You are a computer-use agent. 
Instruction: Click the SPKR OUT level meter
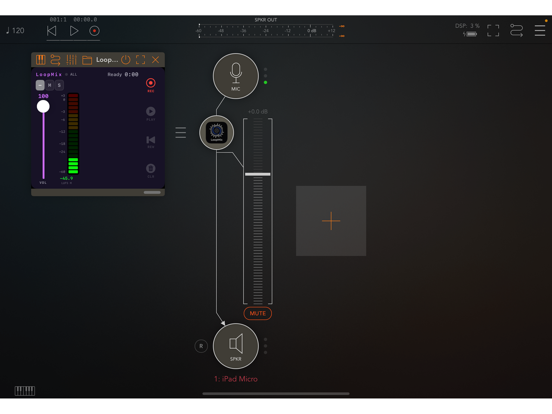tap(266, 31)
